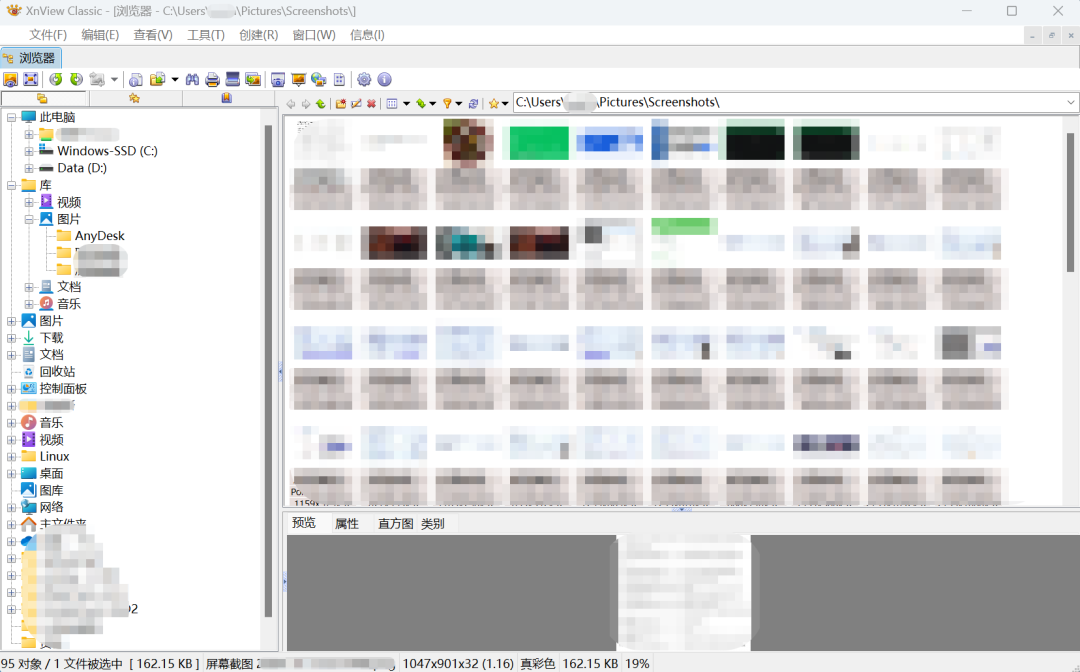Image resolution: width=1080 pixels, height=672 pixels.
Task: Open the filter funnel dropdown arrow
Action: pos(459,103)
